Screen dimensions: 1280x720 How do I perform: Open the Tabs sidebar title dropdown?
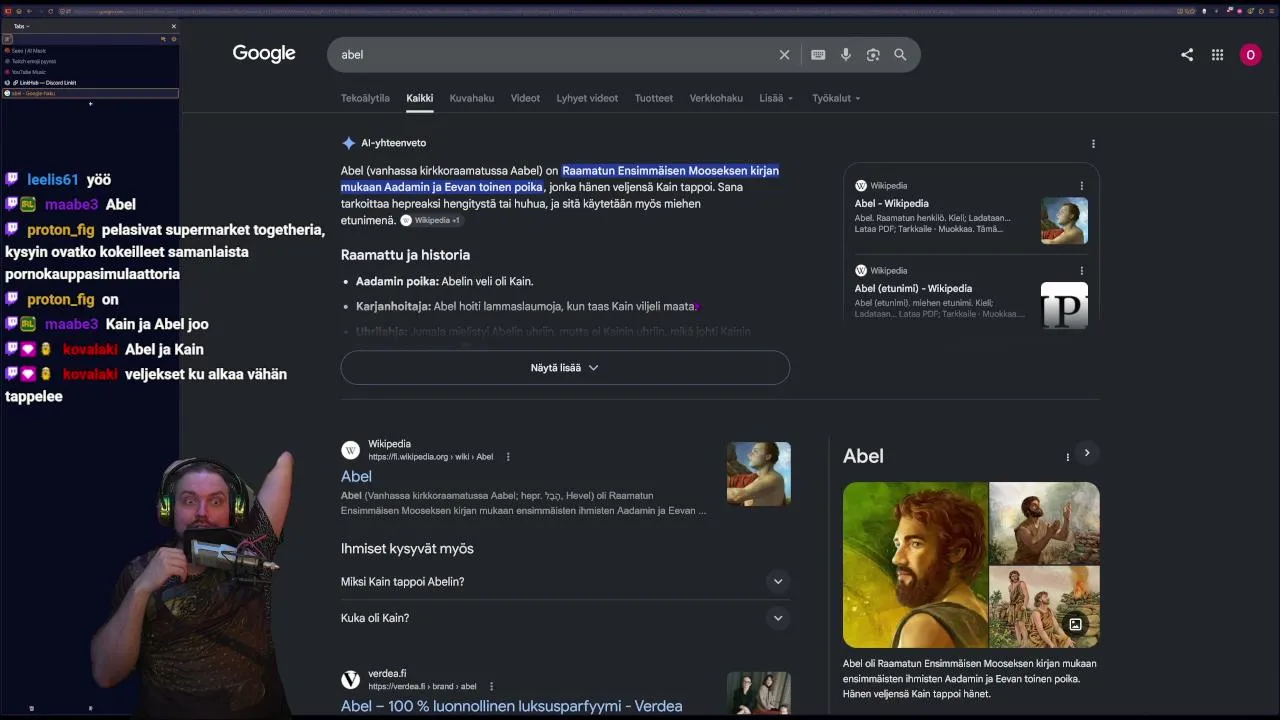tap(21, 26)
